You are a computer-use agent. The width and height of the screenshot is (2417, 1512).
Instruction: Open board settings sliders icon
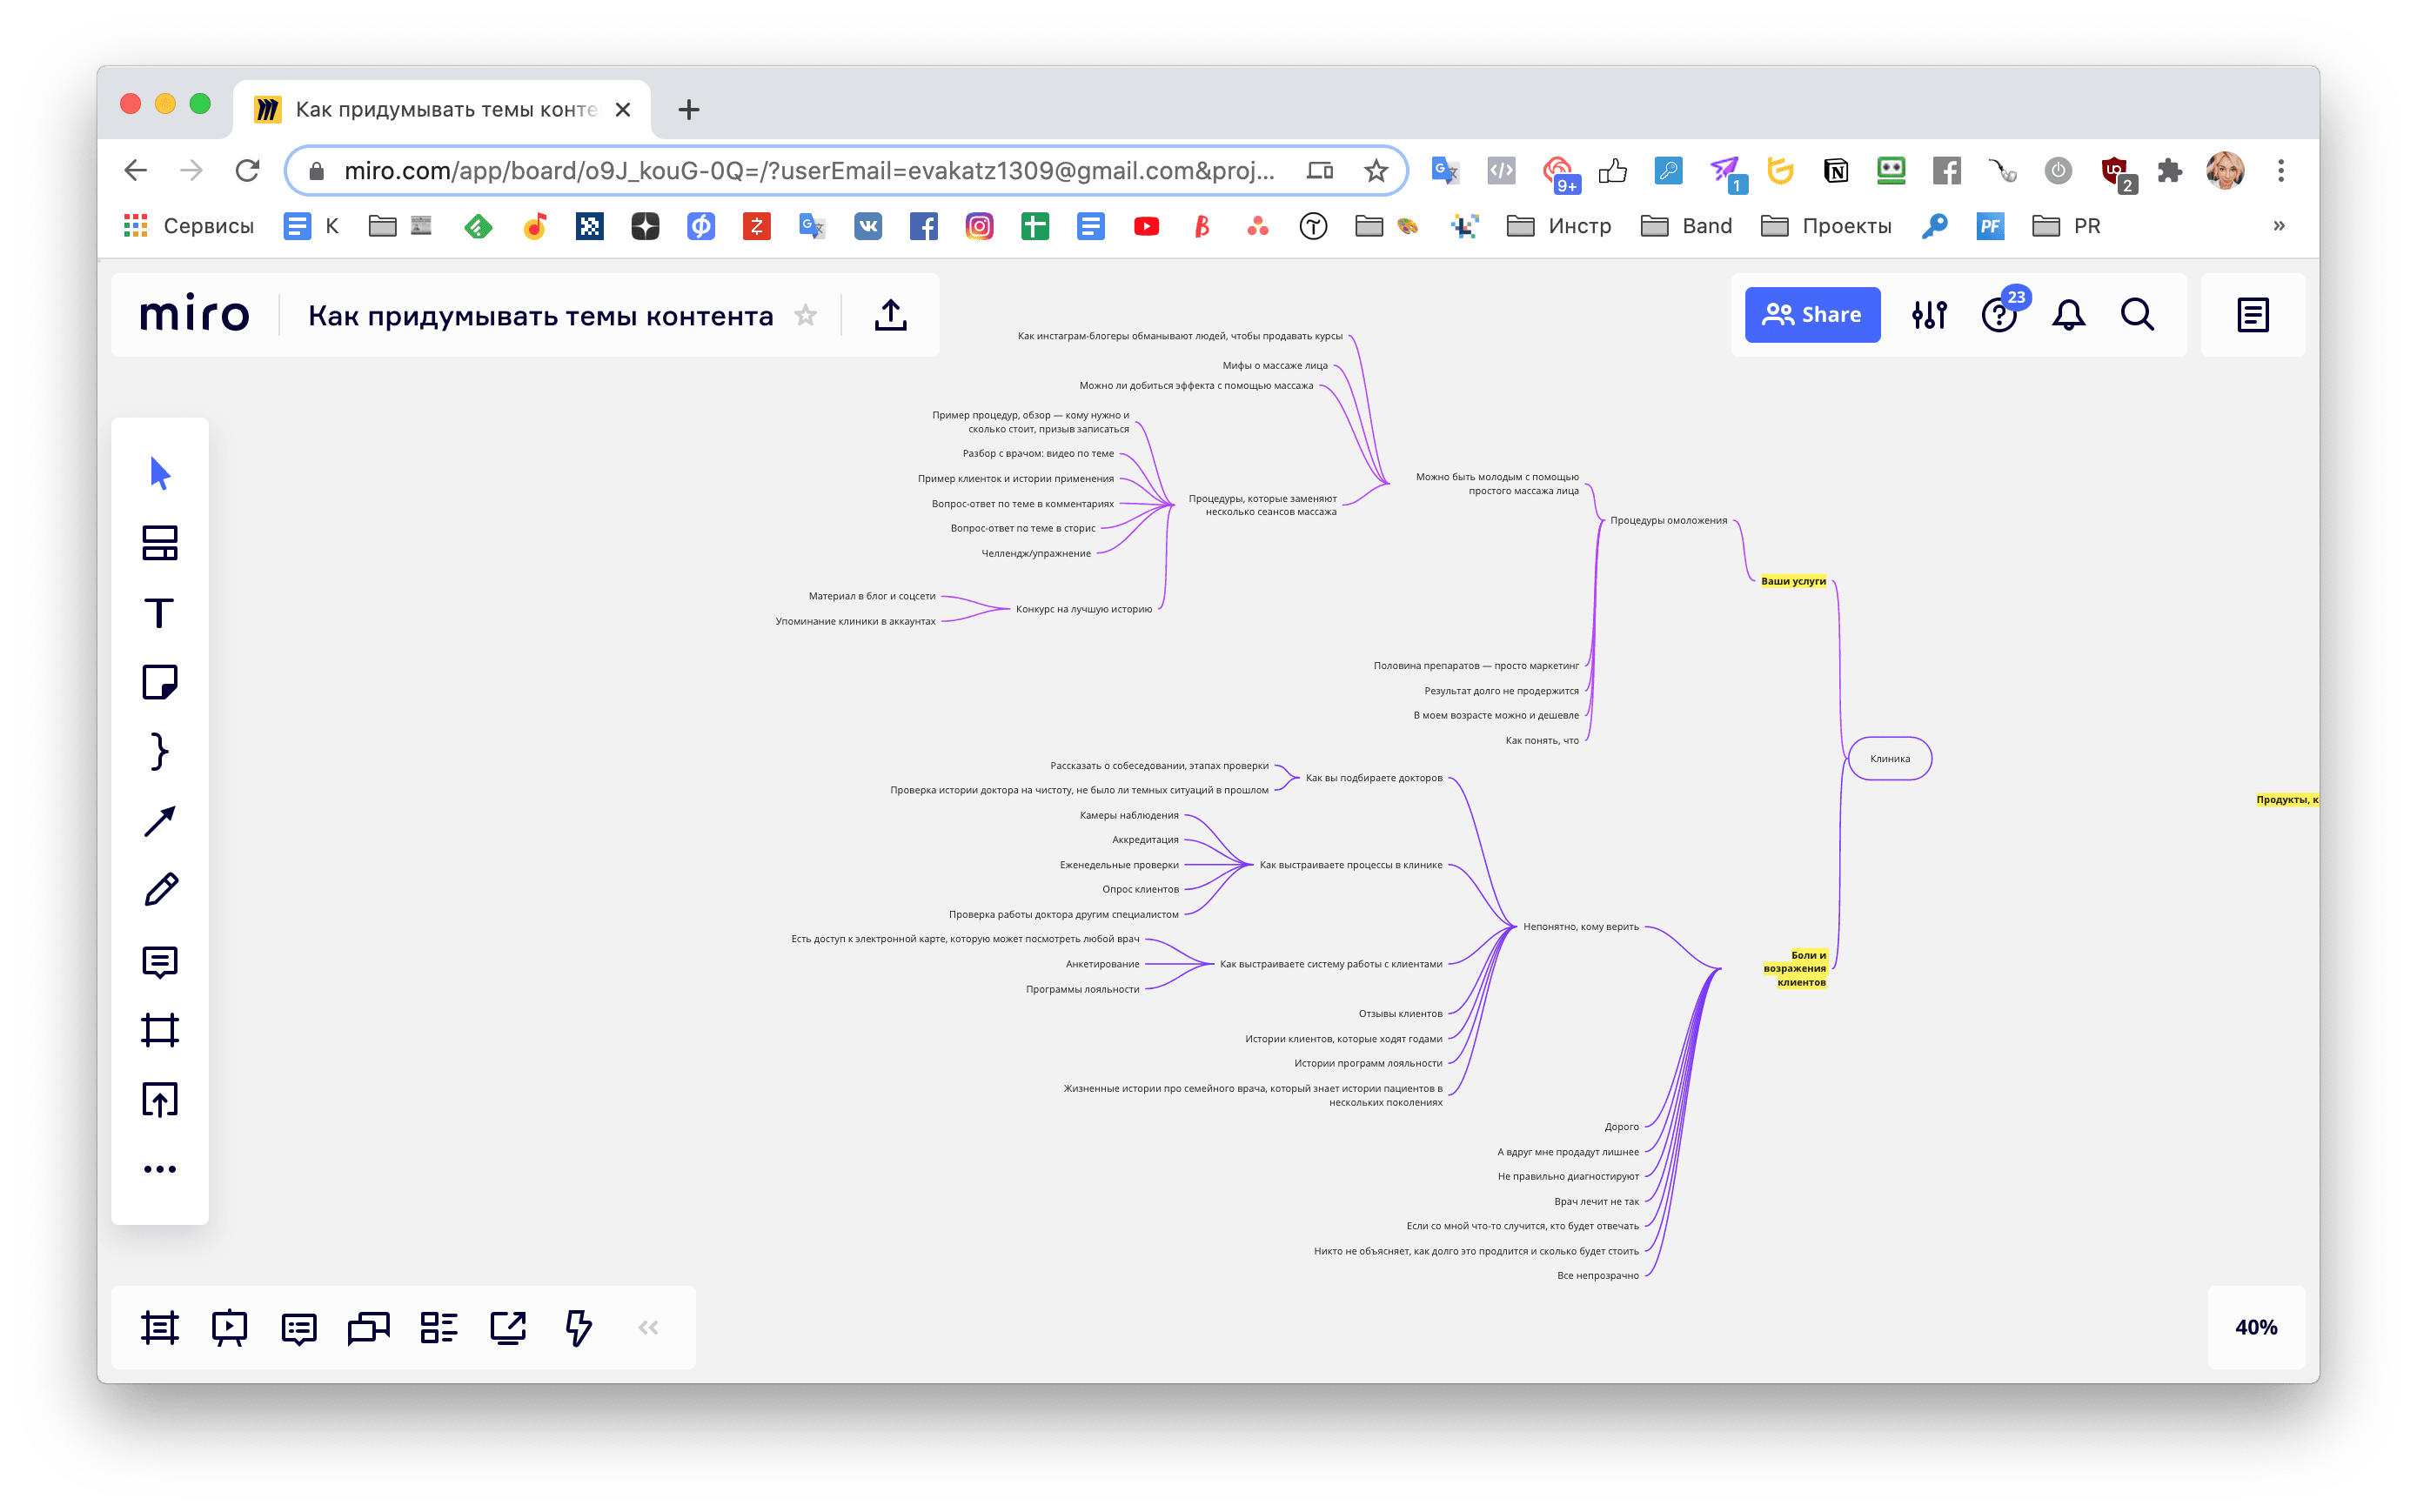1929,315
